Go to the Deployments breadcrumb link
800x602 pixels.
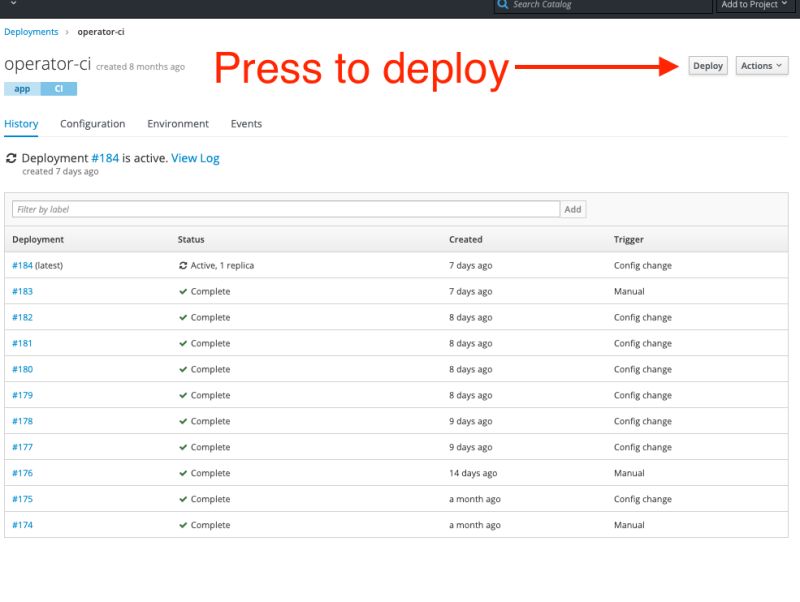(31, 32)
